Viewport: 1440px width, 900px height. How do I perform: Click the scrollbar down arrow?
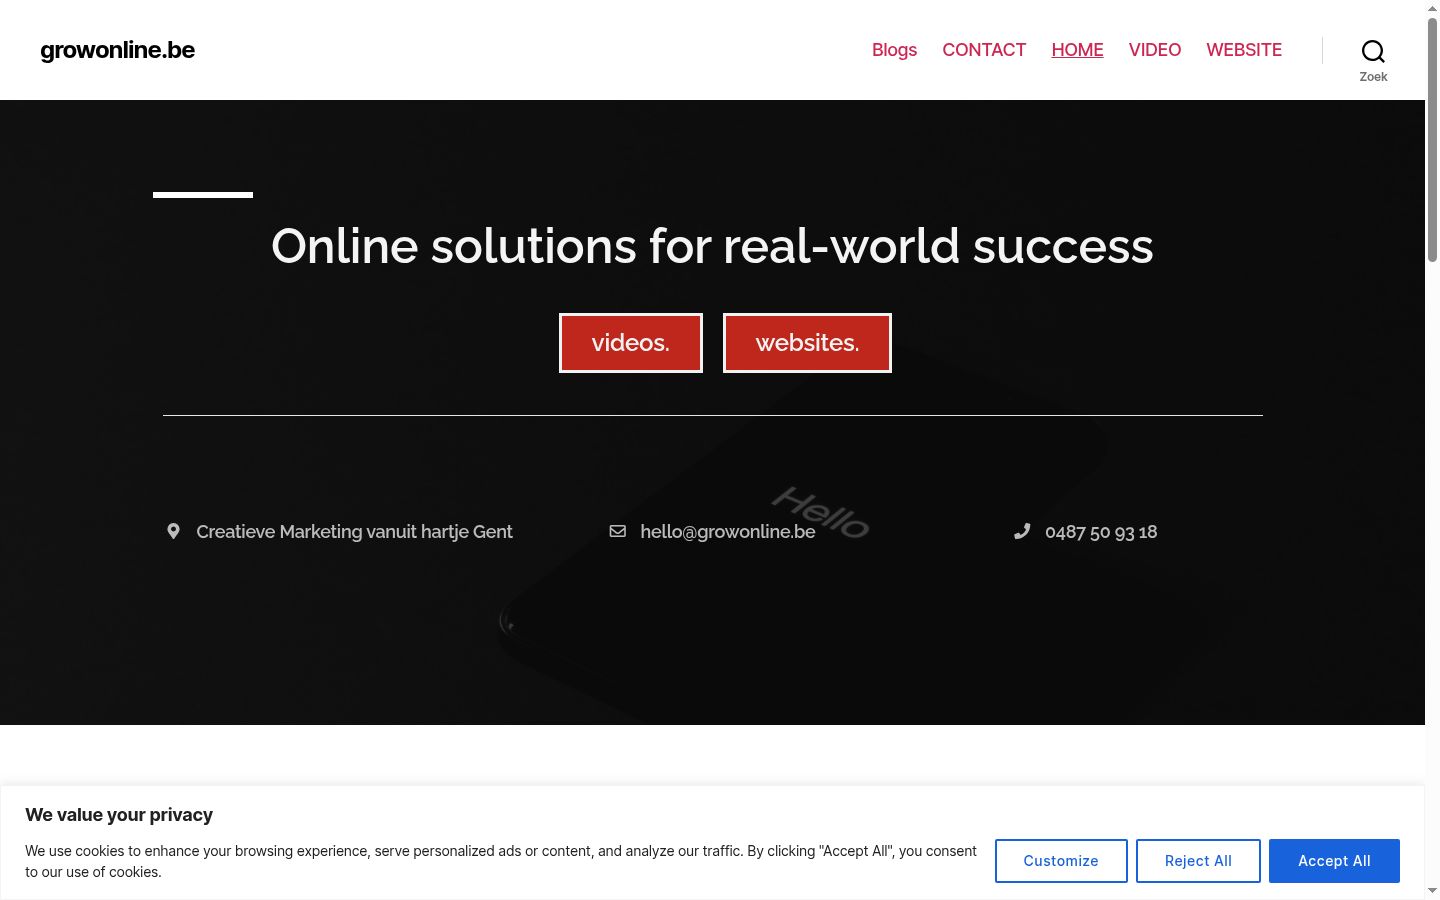(1432, 890)
